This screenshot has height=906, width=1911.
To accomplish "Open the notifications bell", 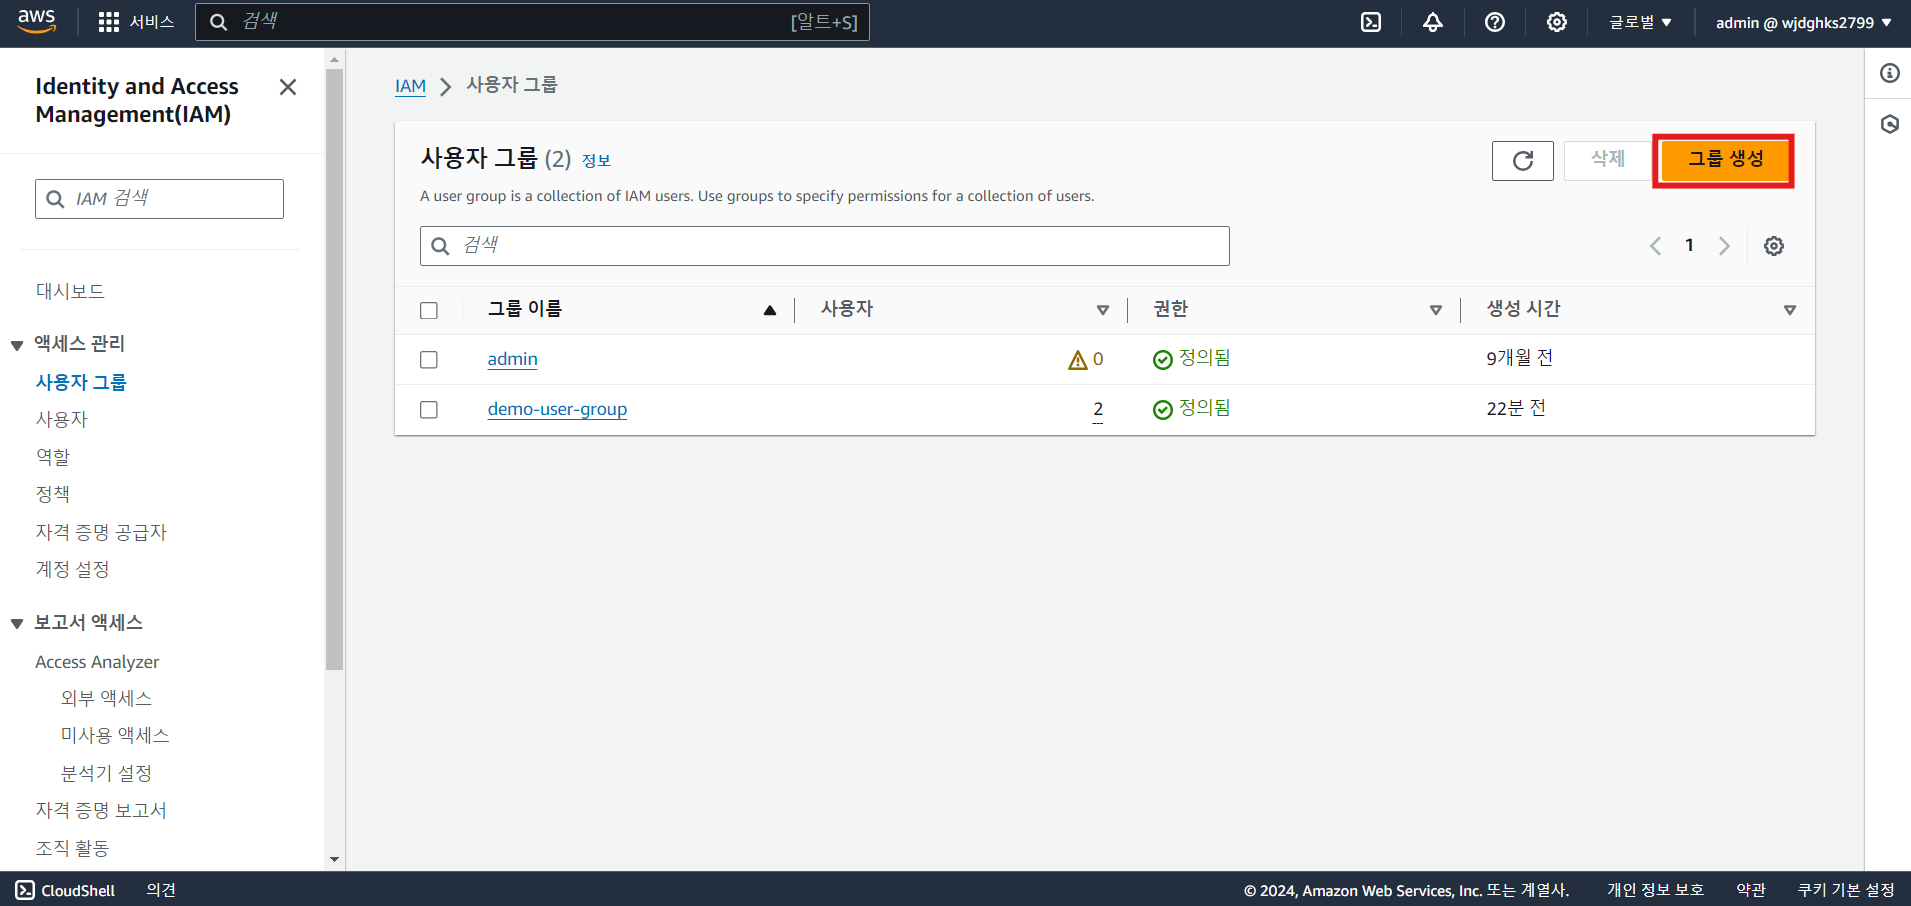I will pyautogui.click(x=1433, y=22).
